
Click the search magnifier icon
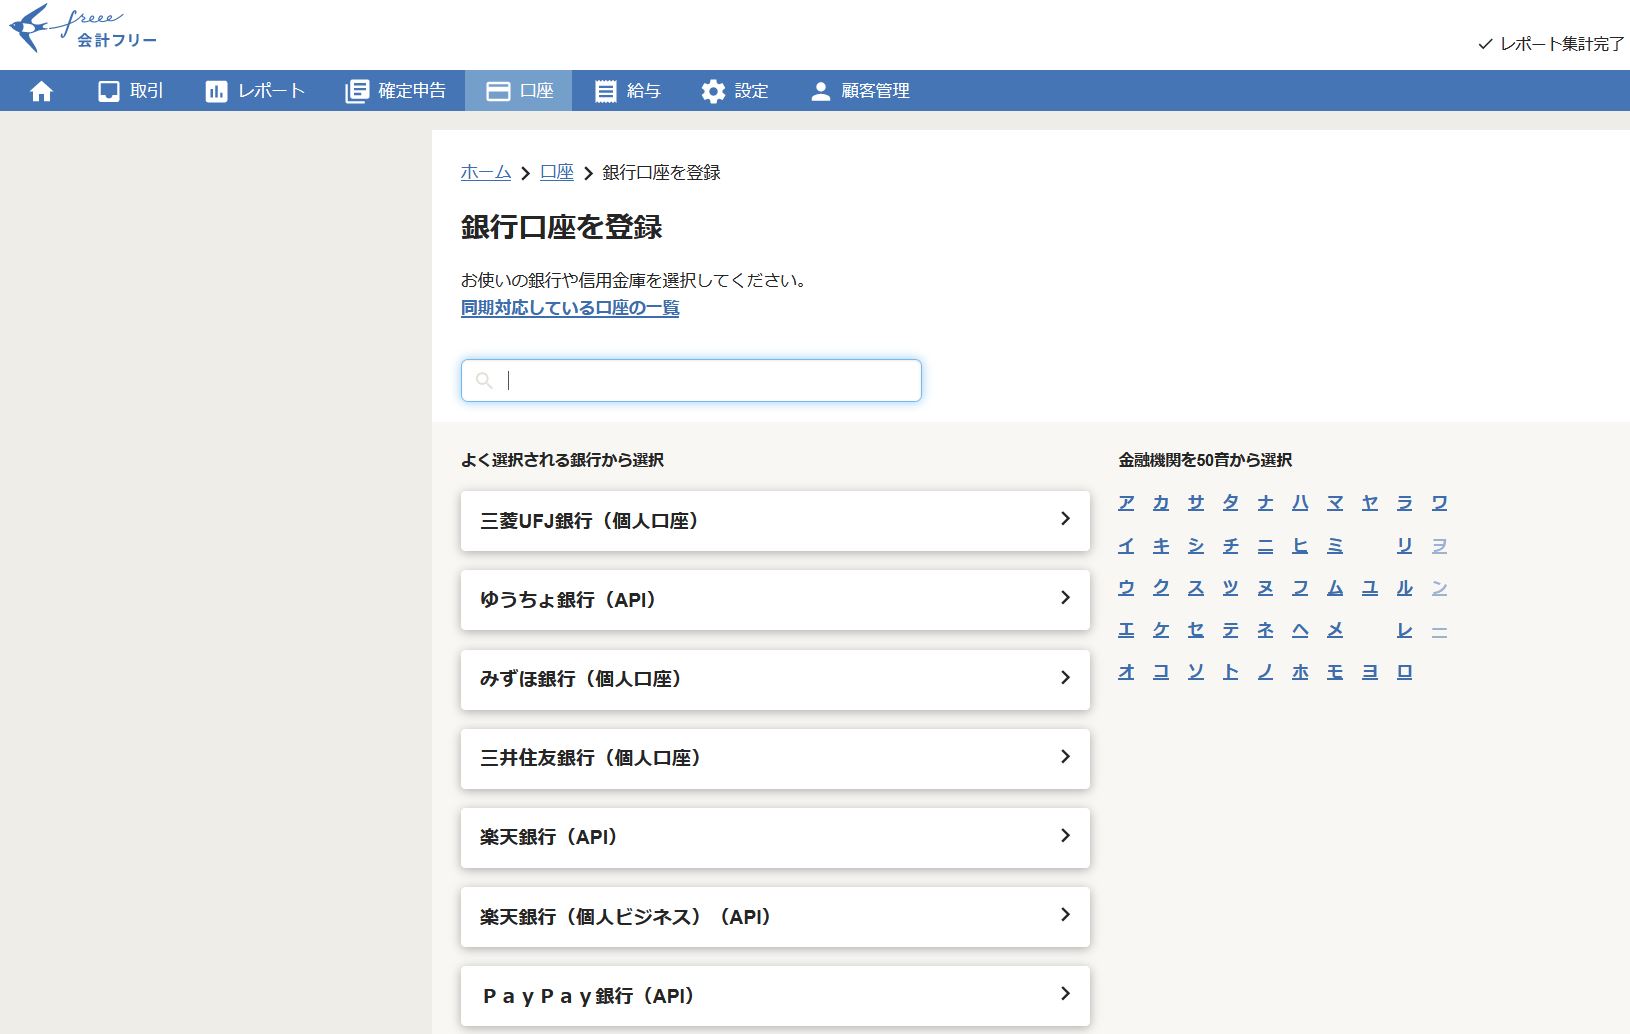pos(485,380)
